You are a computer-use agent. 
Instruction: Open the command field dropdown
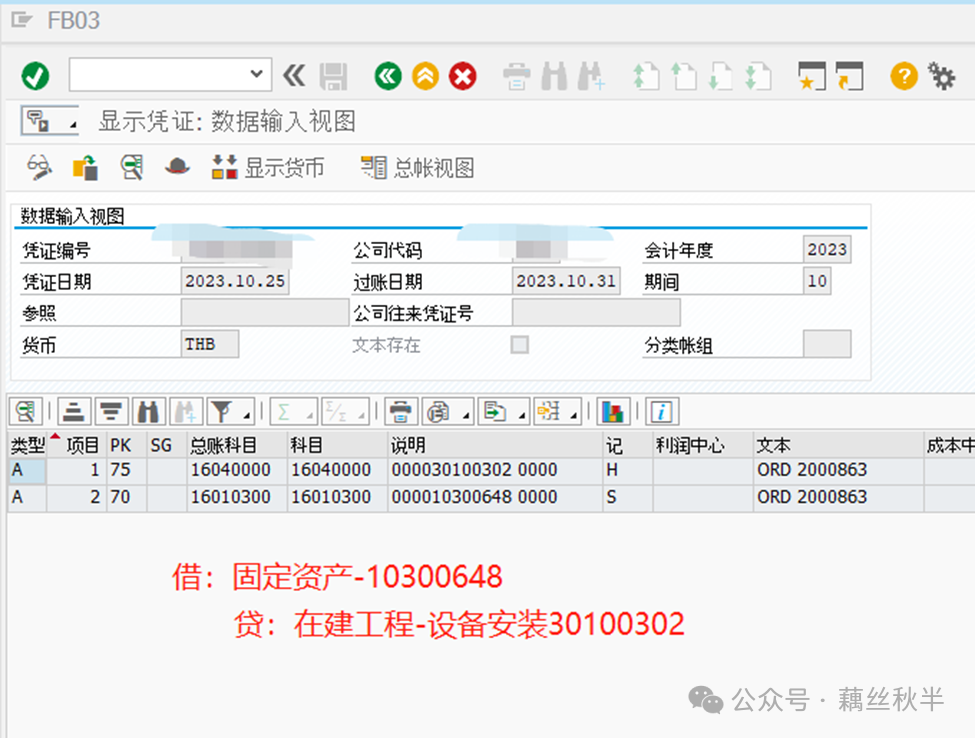coord(256,74)
